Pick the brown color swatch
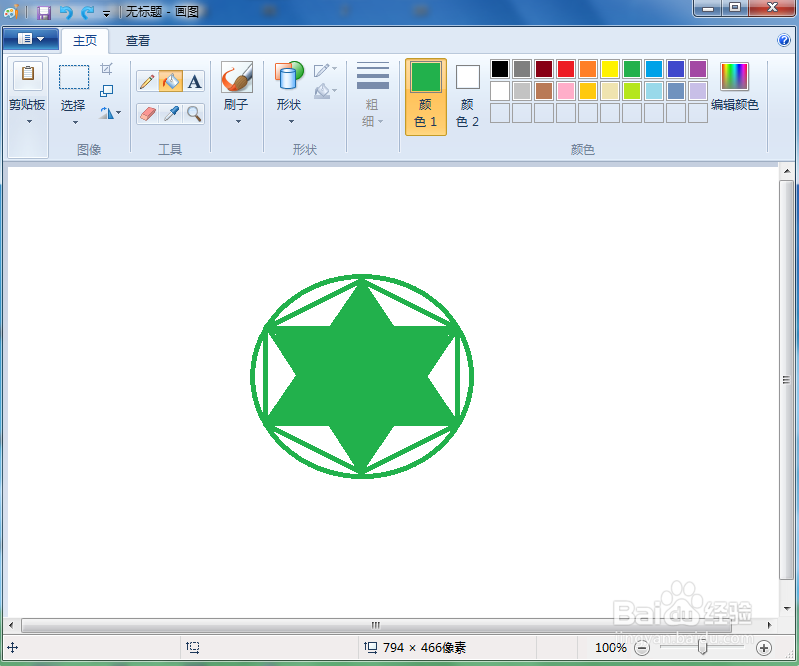The width and height of the screenshot is (799, 666). pos(544,91)
